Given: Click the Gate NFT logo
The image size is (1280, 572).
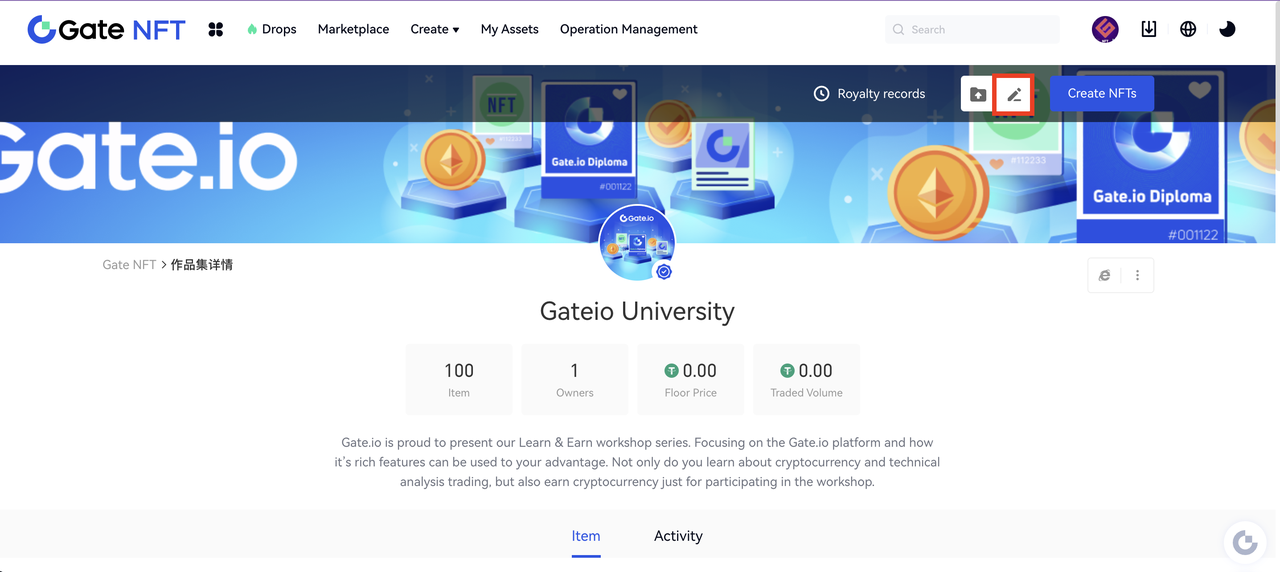Looking at the screenshot, I should point(106,29).
